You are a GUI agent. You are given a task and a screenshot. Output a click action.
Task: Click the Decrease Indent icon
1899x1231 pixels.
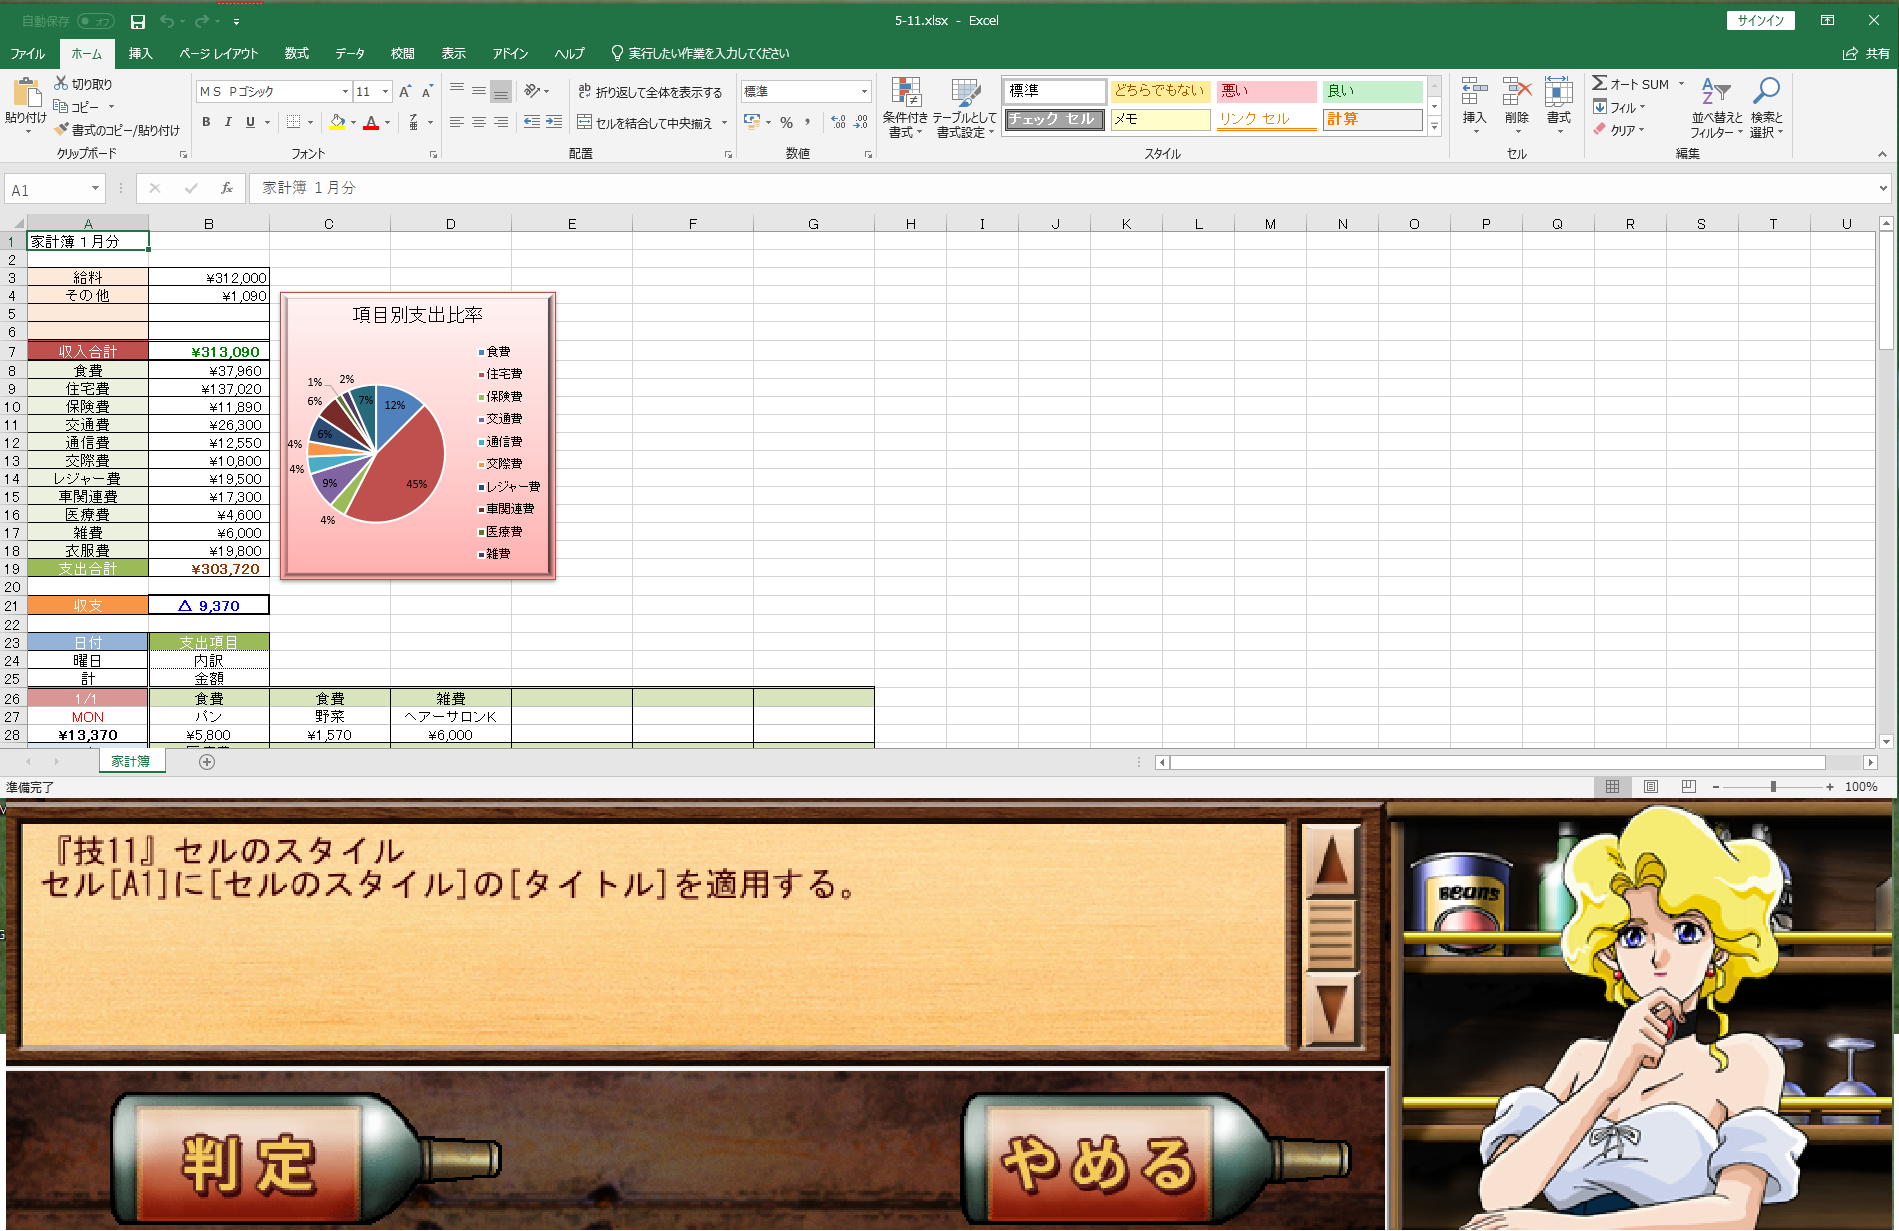pyautogui.click(x=532, y=122)
